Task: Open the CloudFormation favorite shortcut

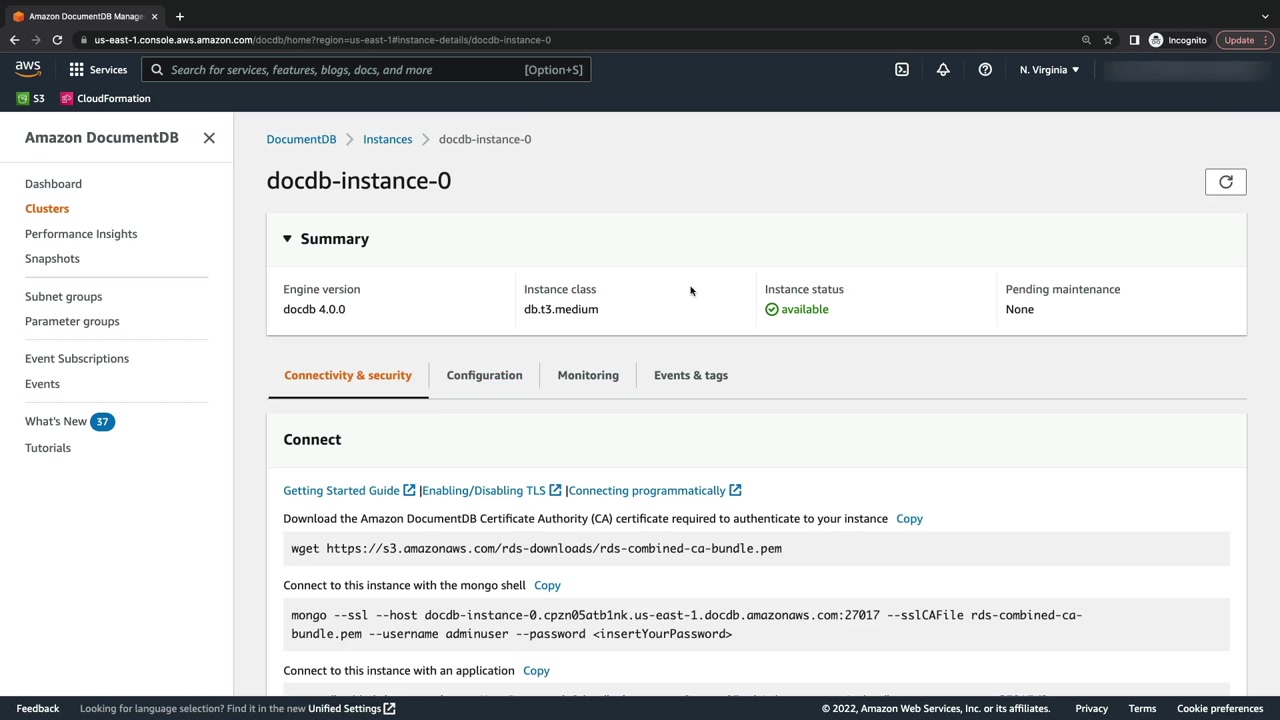Action: click(105, 99)
